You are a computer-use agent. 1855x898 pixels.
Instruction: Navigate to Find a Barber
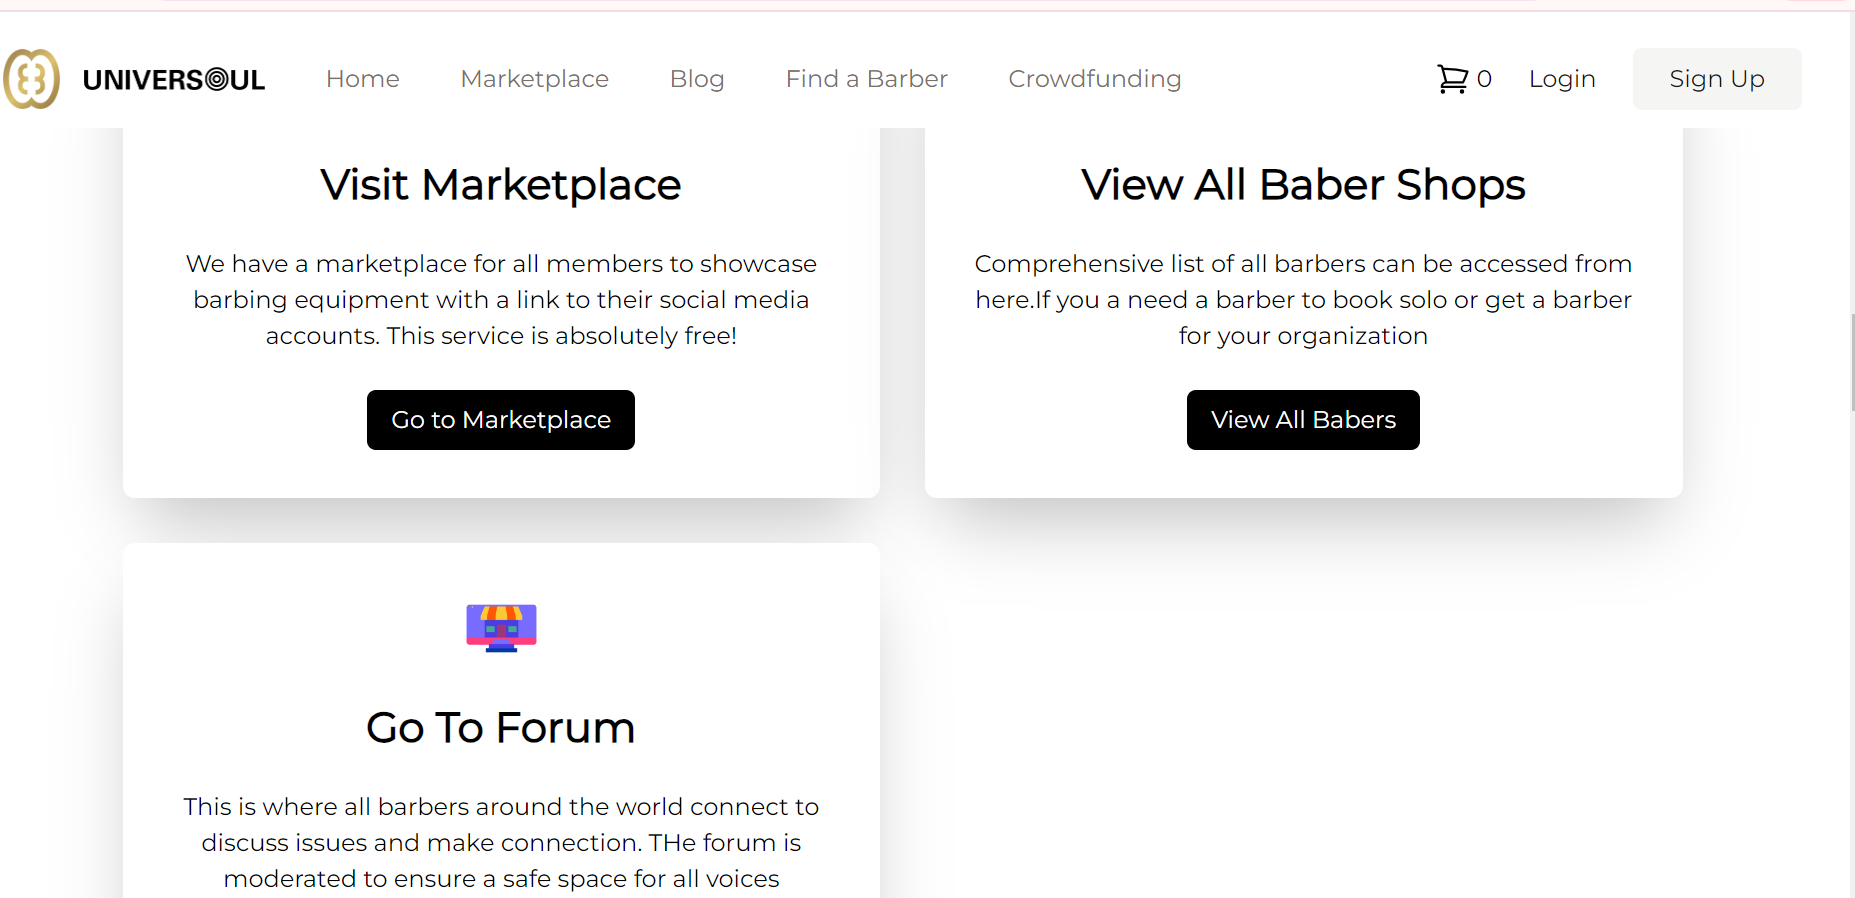pyautogui.click(x=866, y=78)
